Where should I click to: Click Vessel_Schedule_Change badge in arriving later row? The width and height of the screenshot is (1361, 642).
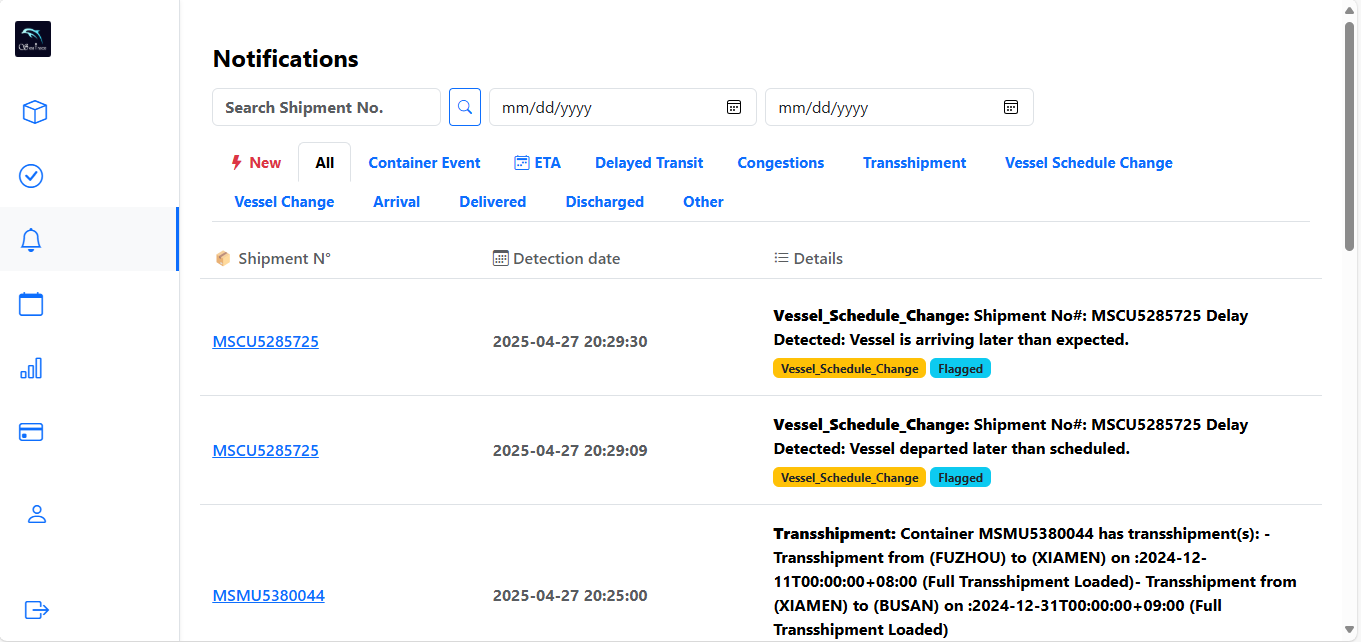pos(850,368)
